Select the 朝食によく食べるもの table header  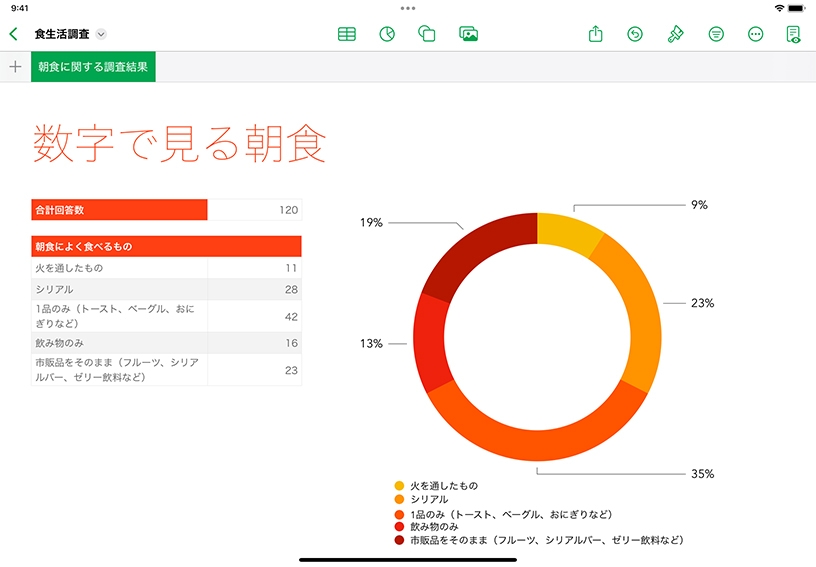(166, 246)
